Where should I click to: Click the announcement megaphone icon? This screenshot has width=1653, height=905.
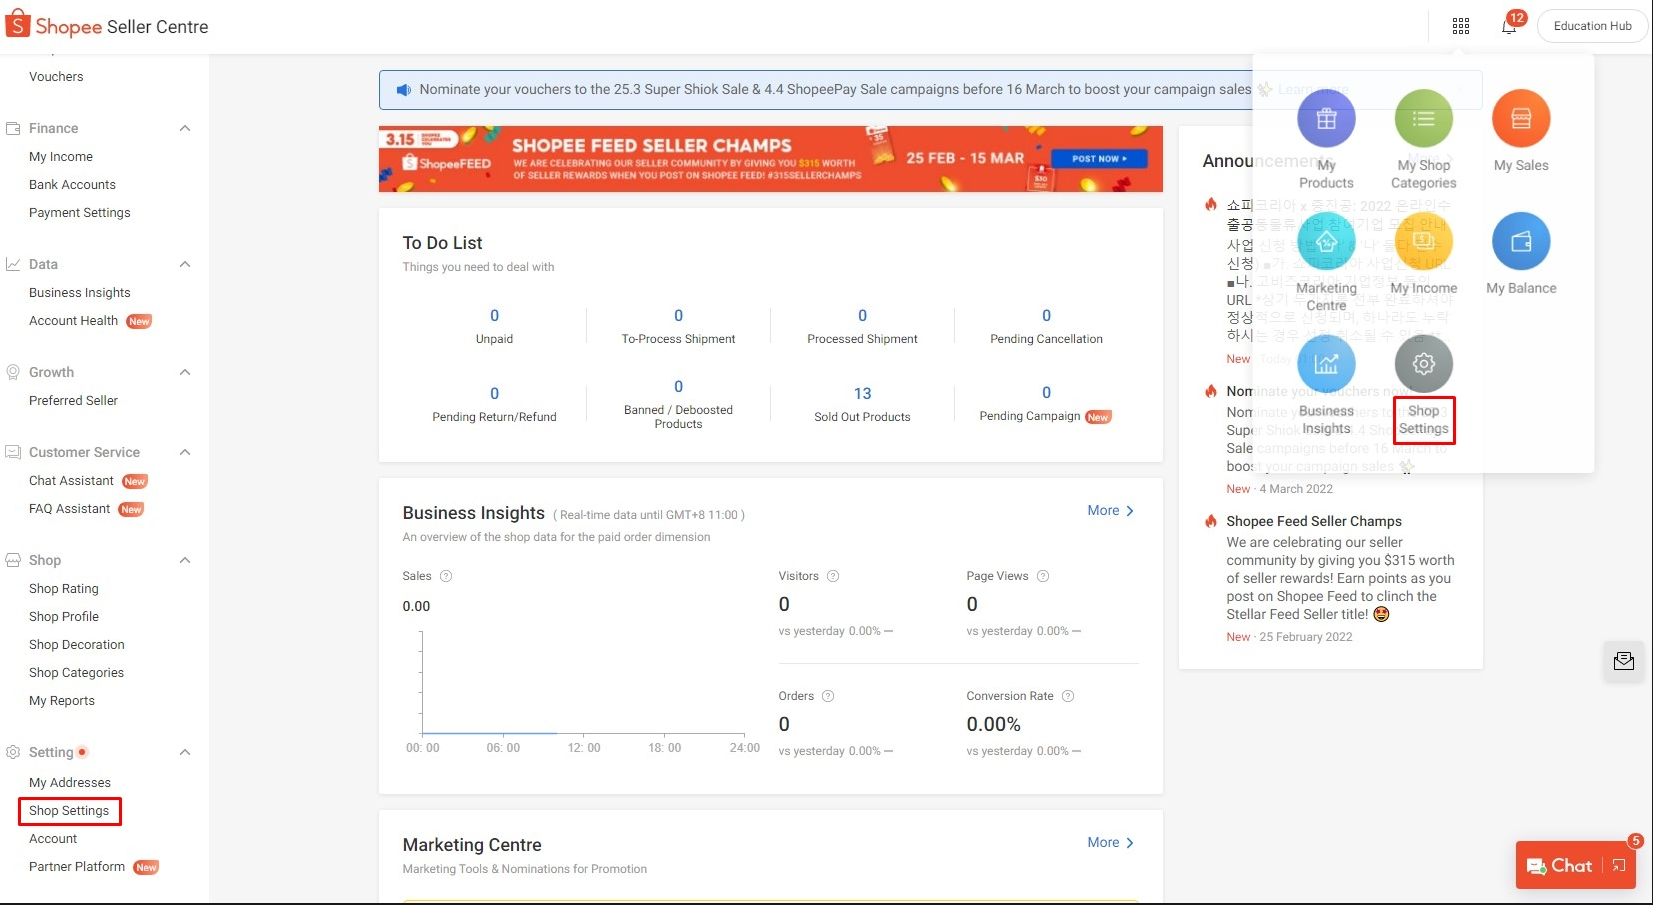coord(403,90)
